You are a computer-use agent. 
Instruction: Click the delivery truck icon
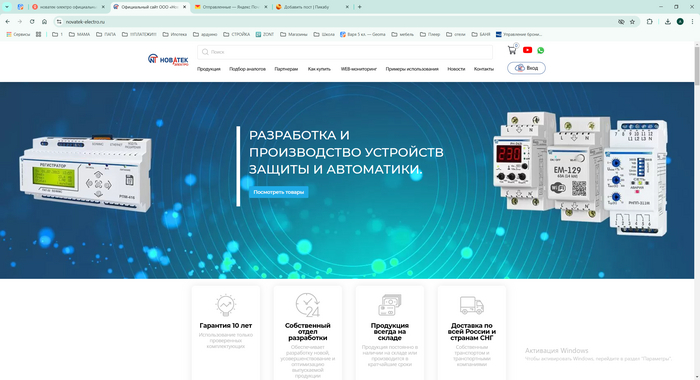point(472,305)
